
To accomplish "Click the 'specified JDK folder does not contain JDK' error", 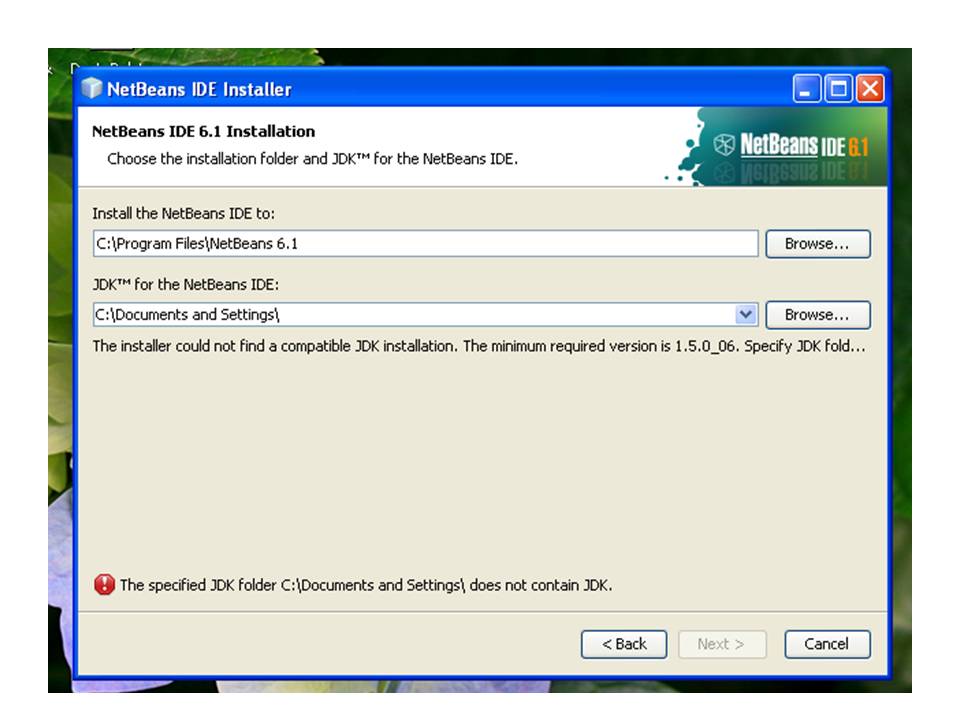I will [x=366, y=585].
